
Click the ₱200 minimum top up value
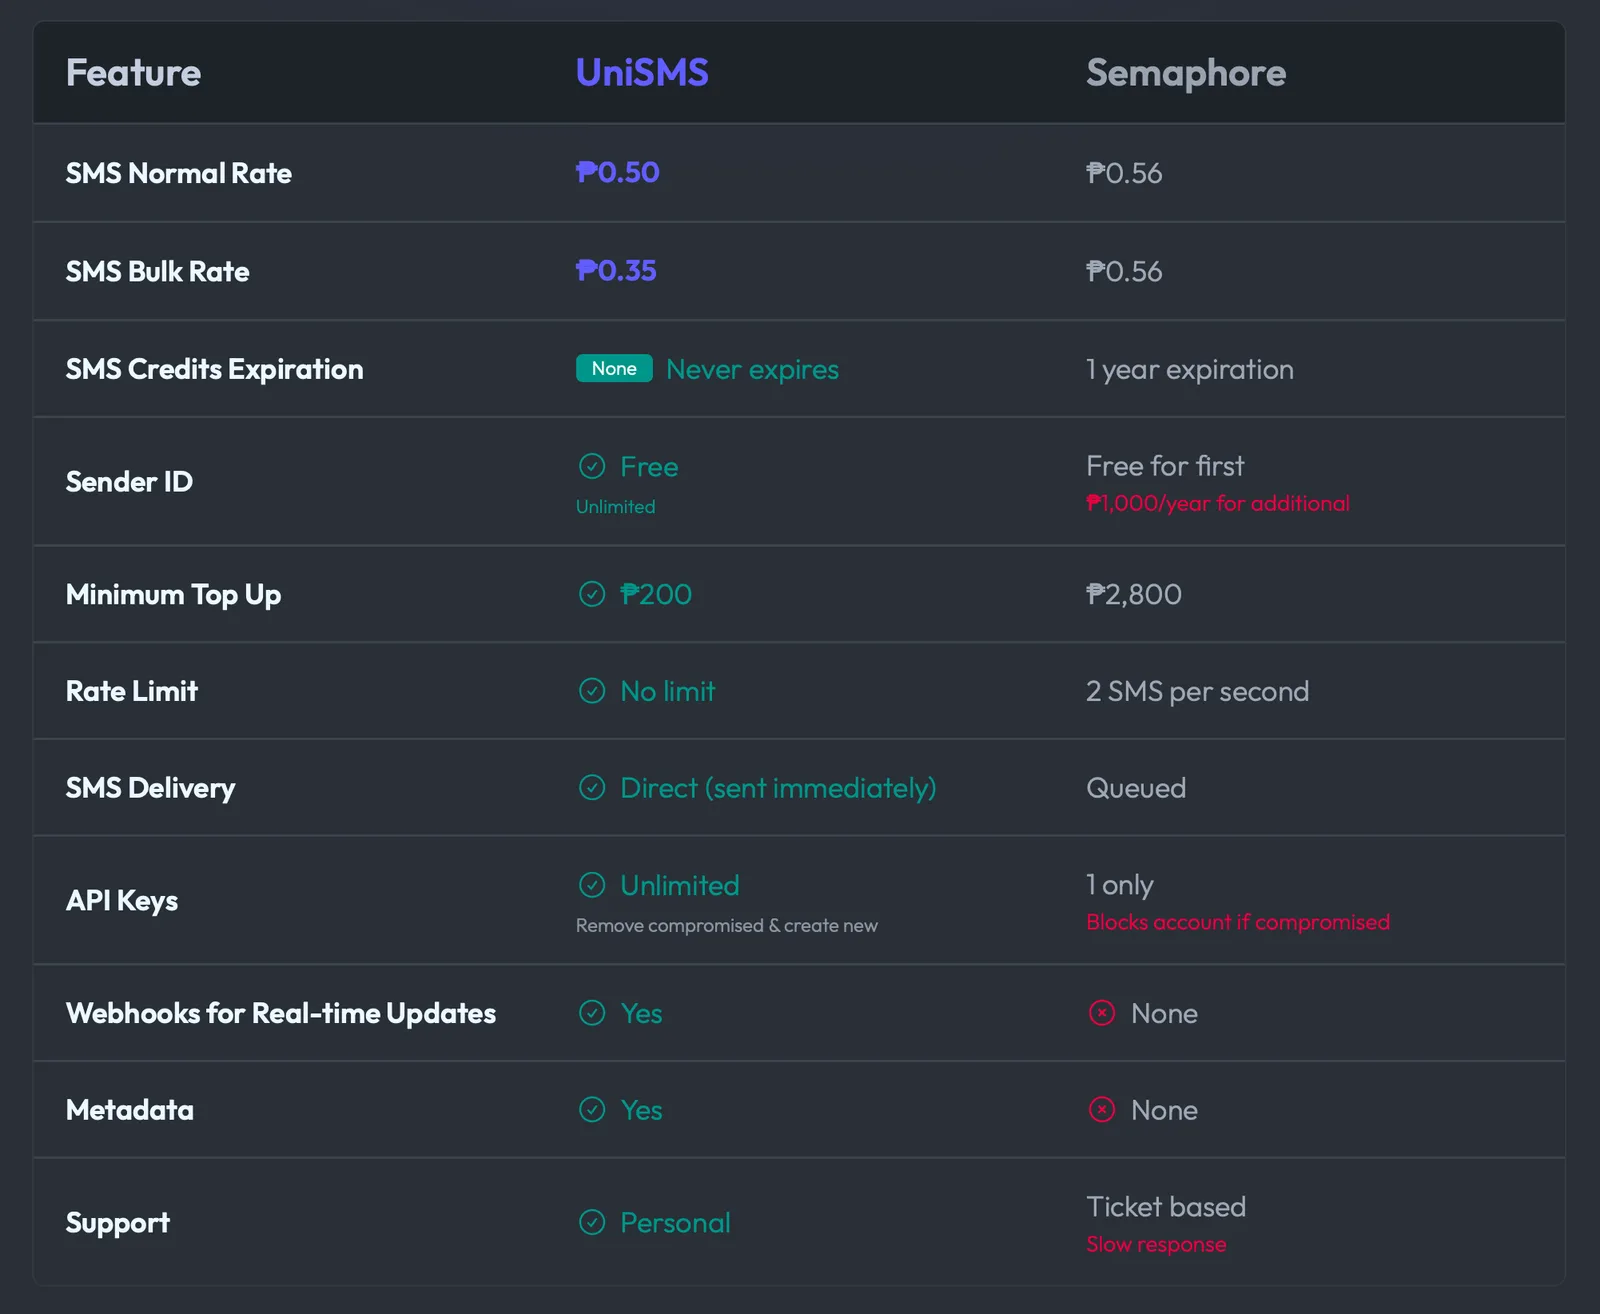pyautogui.click(x=656, y=594)
